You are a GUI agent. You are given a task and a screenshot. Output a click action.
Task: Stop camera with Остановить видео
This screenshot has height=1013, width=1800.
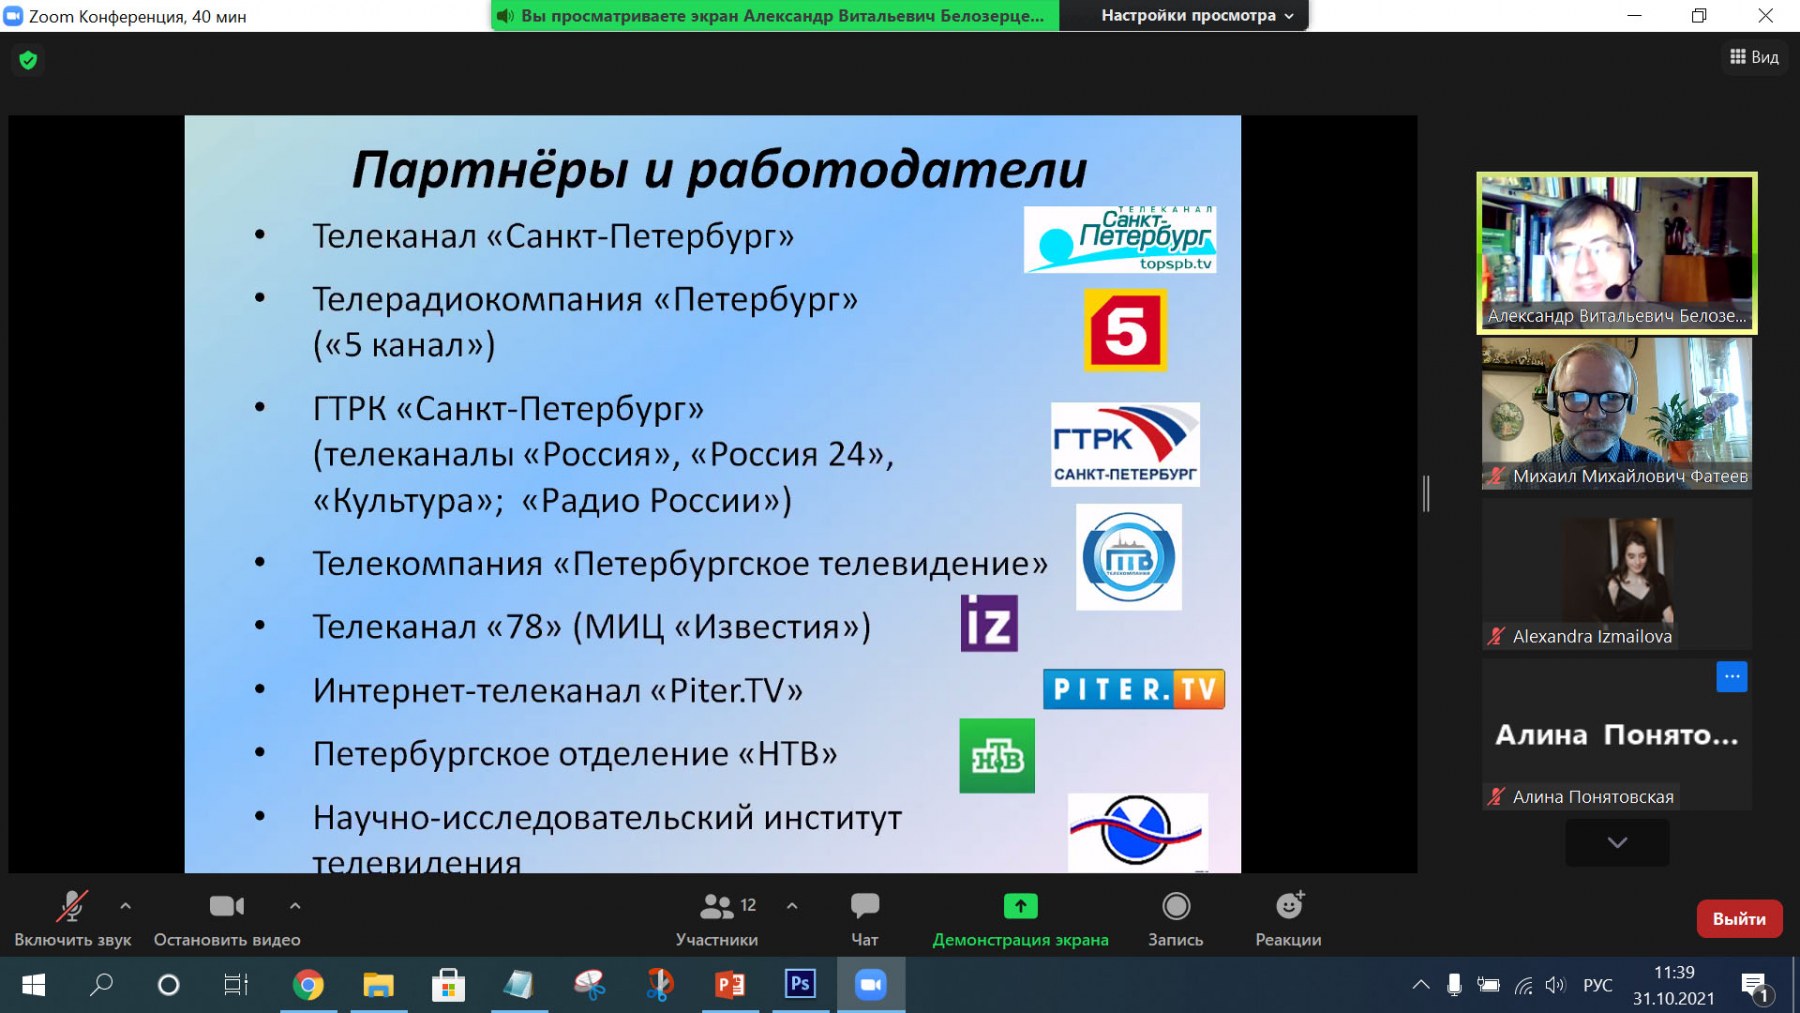pos(227,920)
